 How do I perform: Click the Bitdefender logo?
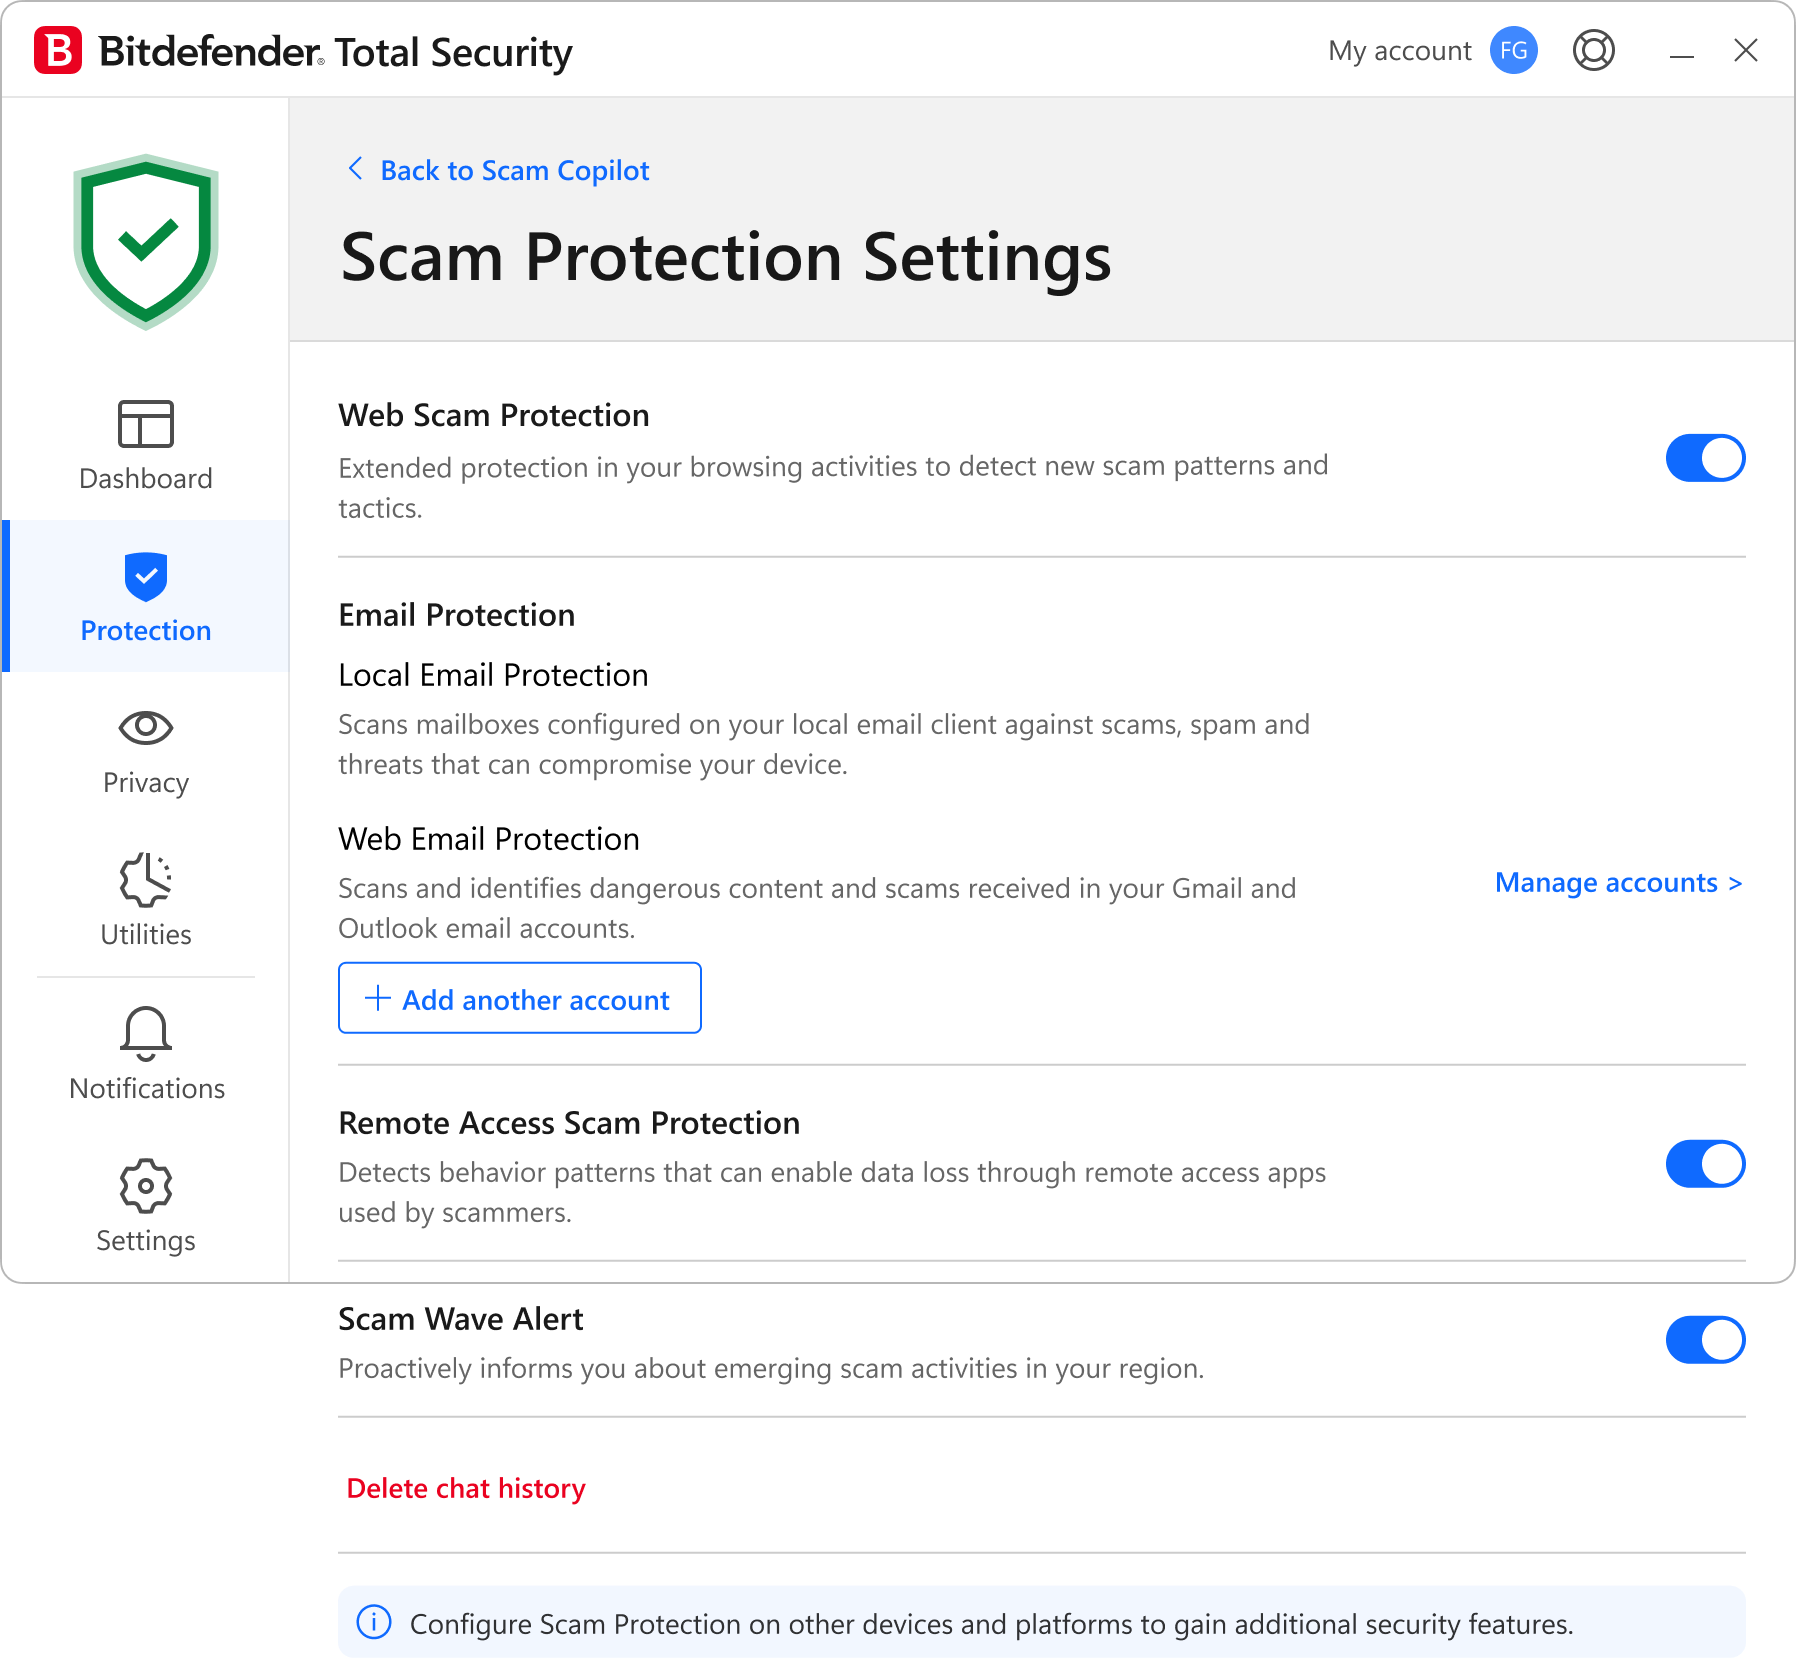tap(58, 50)
